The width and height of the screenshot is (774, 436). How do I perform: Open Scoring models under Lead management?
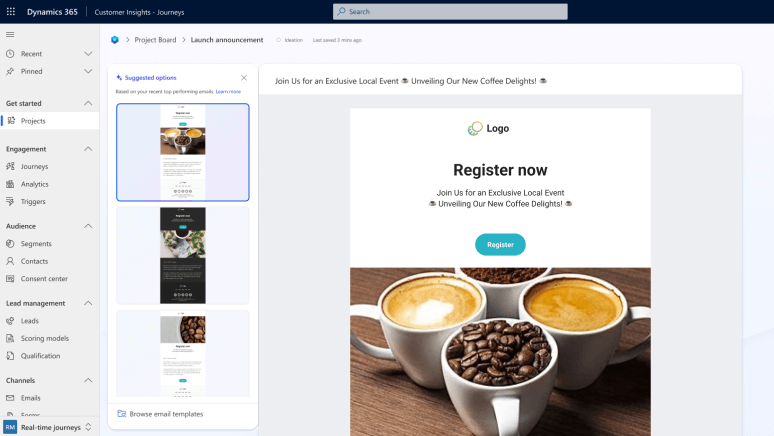pos(44,338)
